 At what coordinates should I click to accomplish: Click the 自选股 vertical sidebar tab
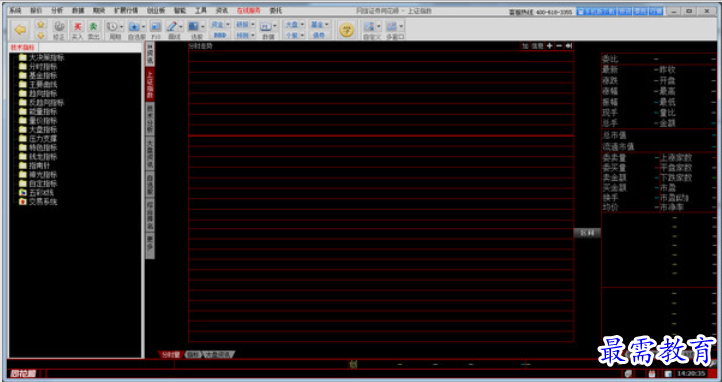pos(150,184)
